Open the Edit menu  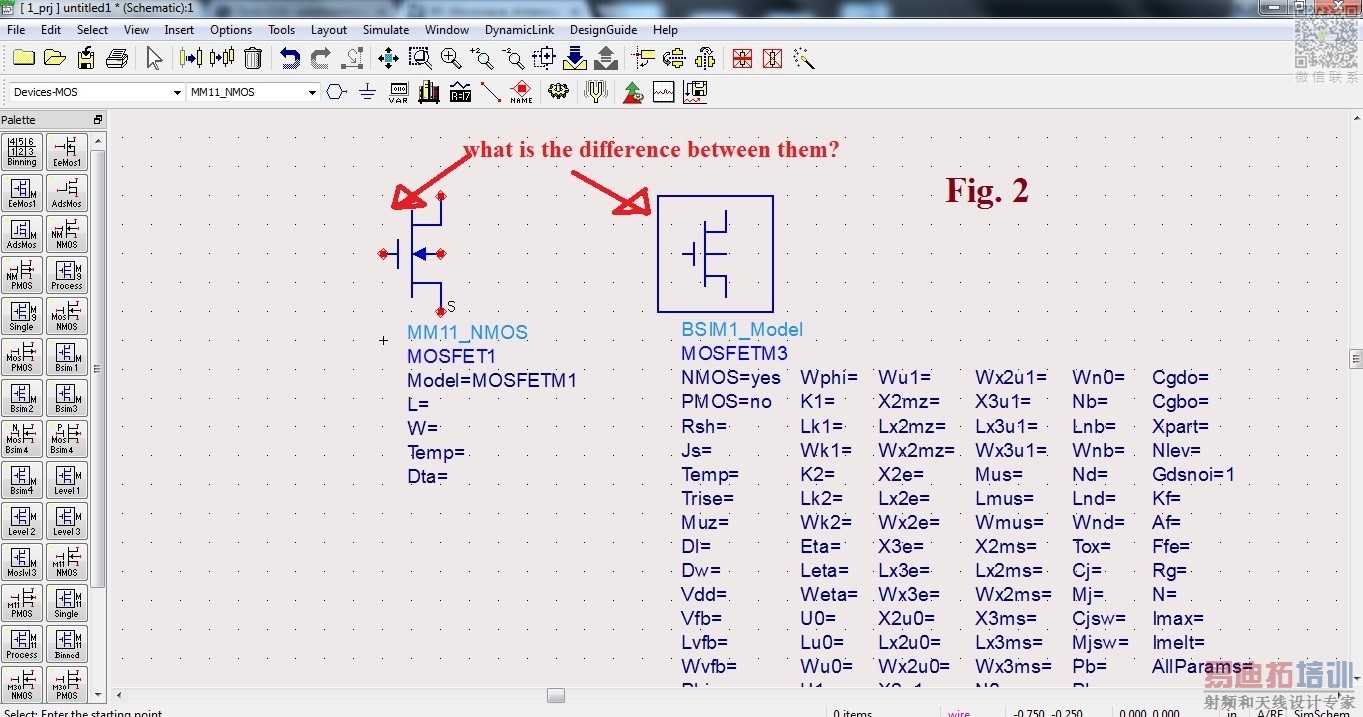(x=51, y=30)
